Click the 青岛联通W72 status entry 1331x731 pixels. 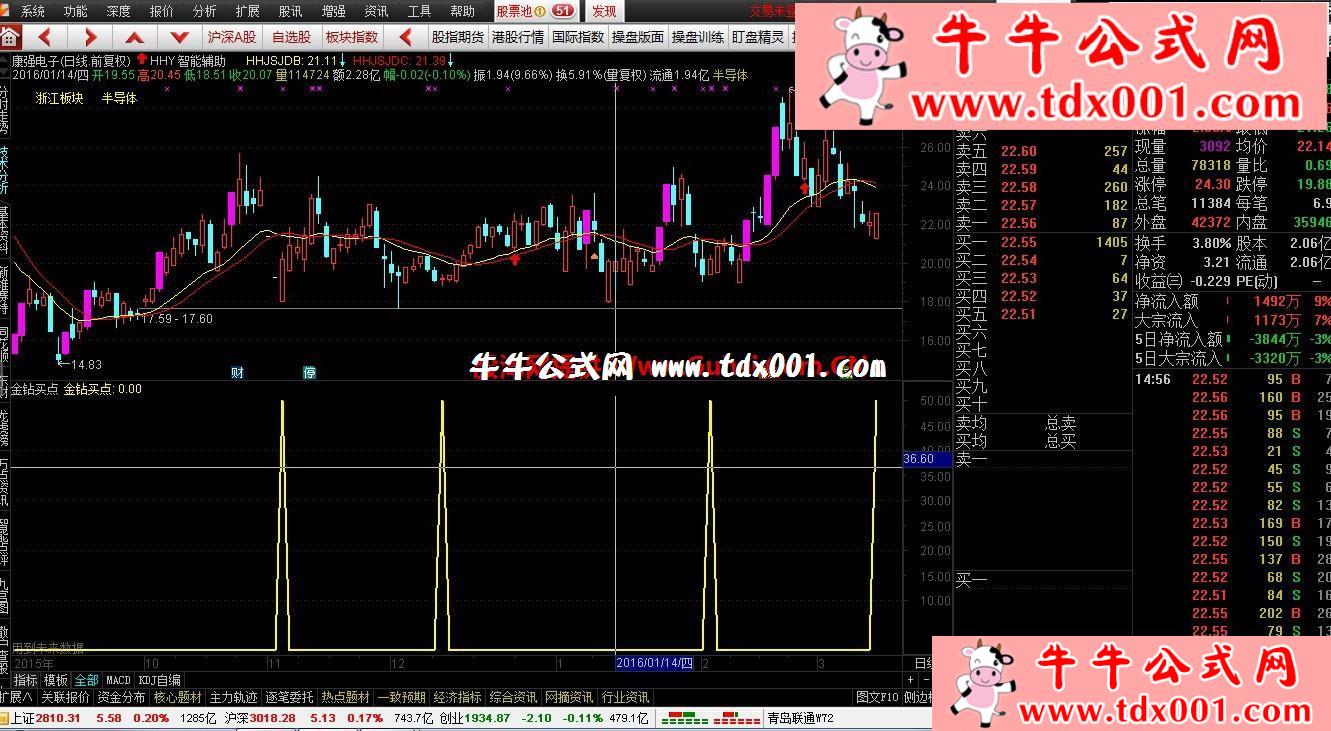pyautogui.click(x=800, y=718)
